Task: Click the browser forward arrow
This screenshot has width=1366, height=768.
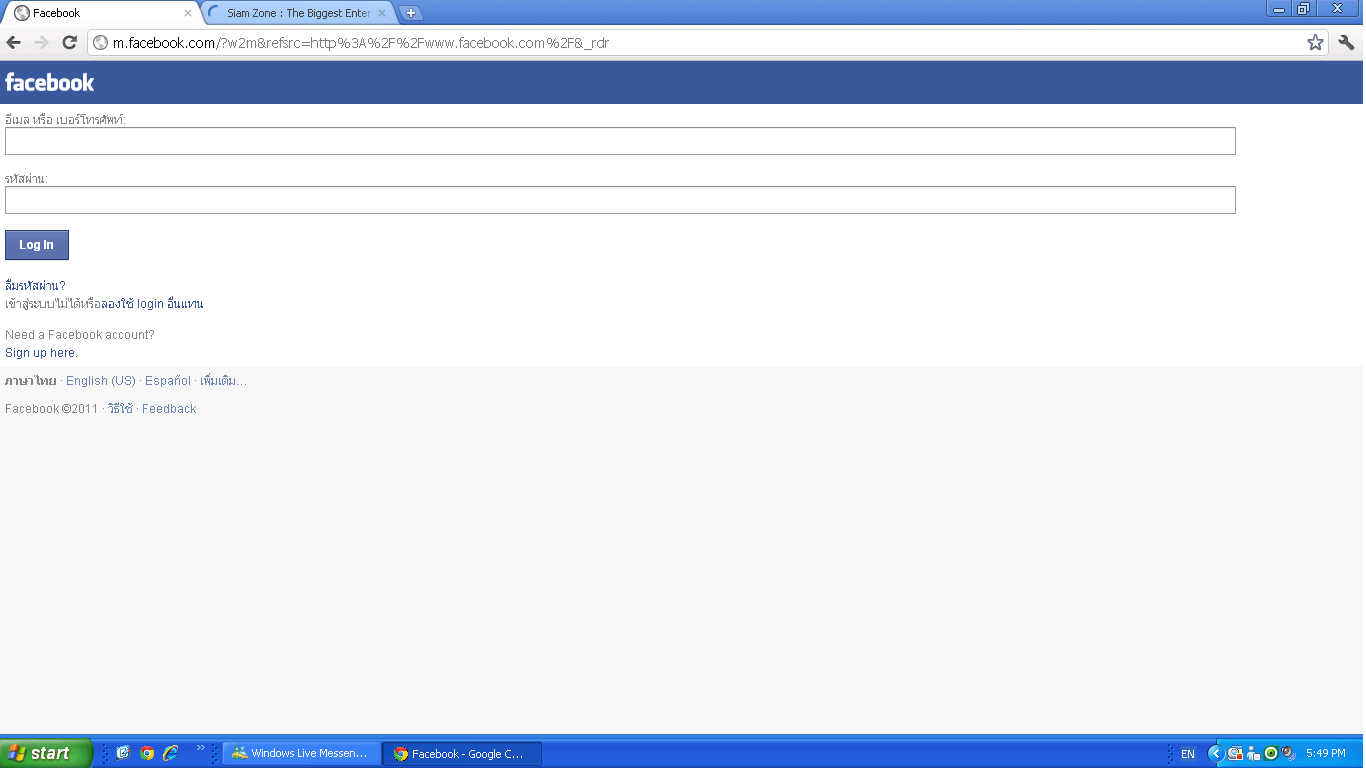Action: coord(41,42)
